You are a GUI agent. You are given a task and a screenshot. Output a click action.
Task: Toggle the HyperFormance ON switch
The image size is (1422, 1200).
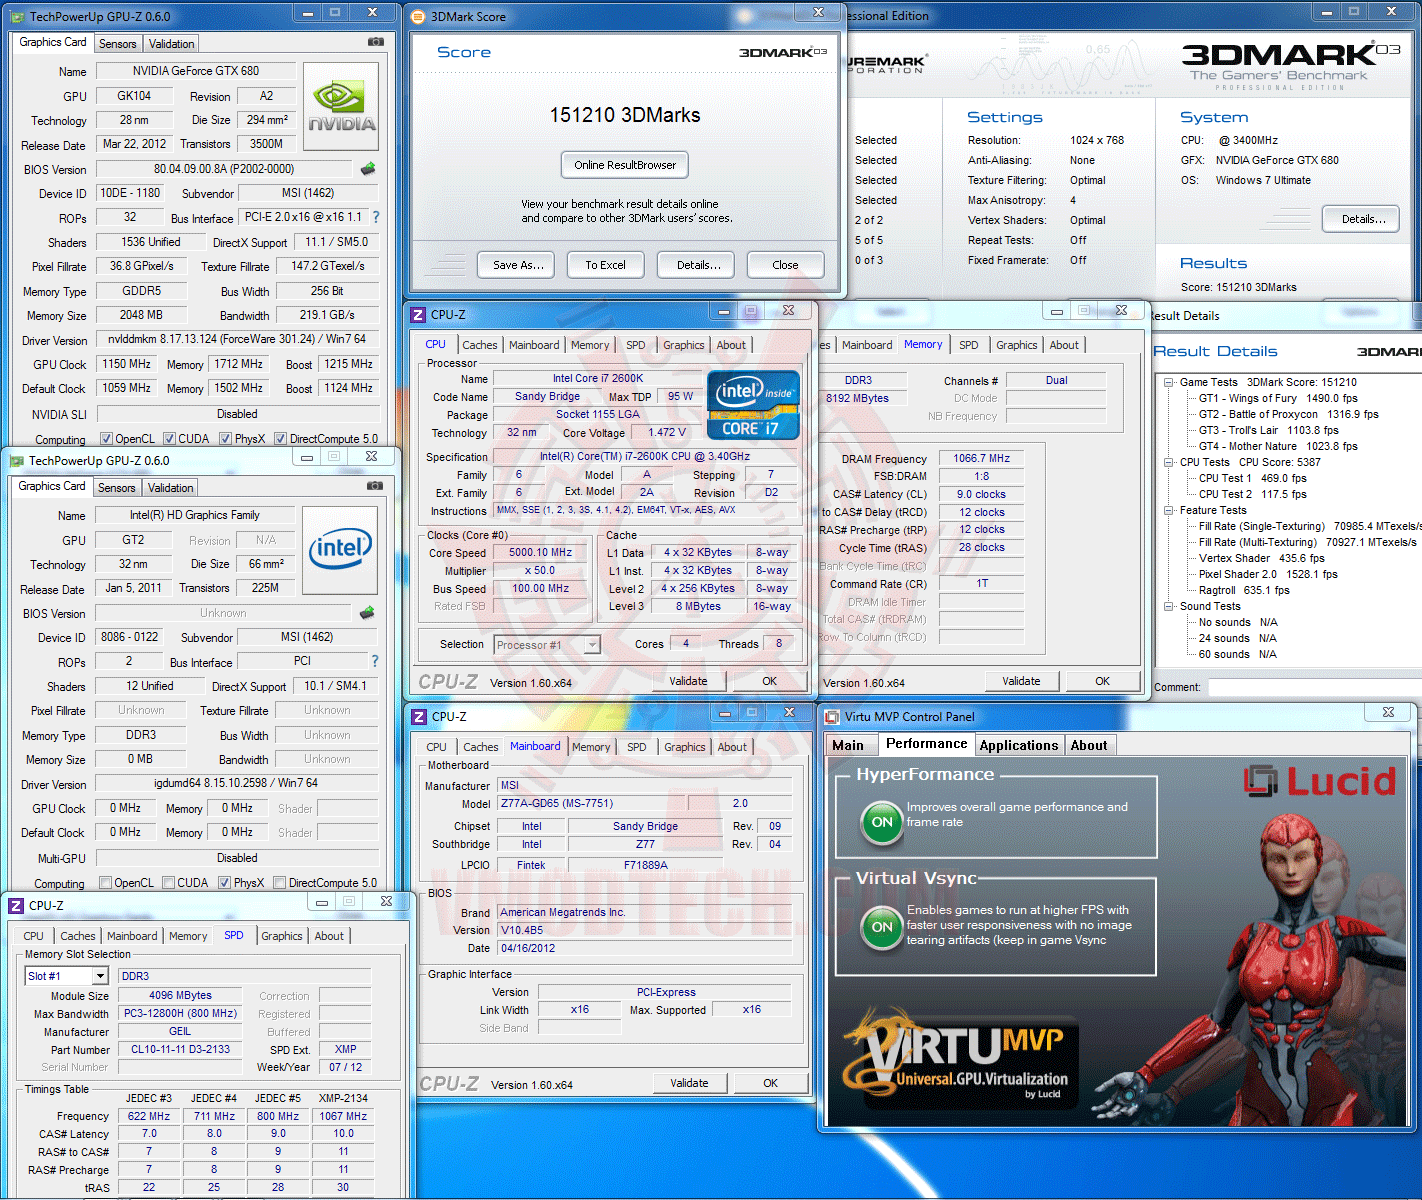point(882,822)
